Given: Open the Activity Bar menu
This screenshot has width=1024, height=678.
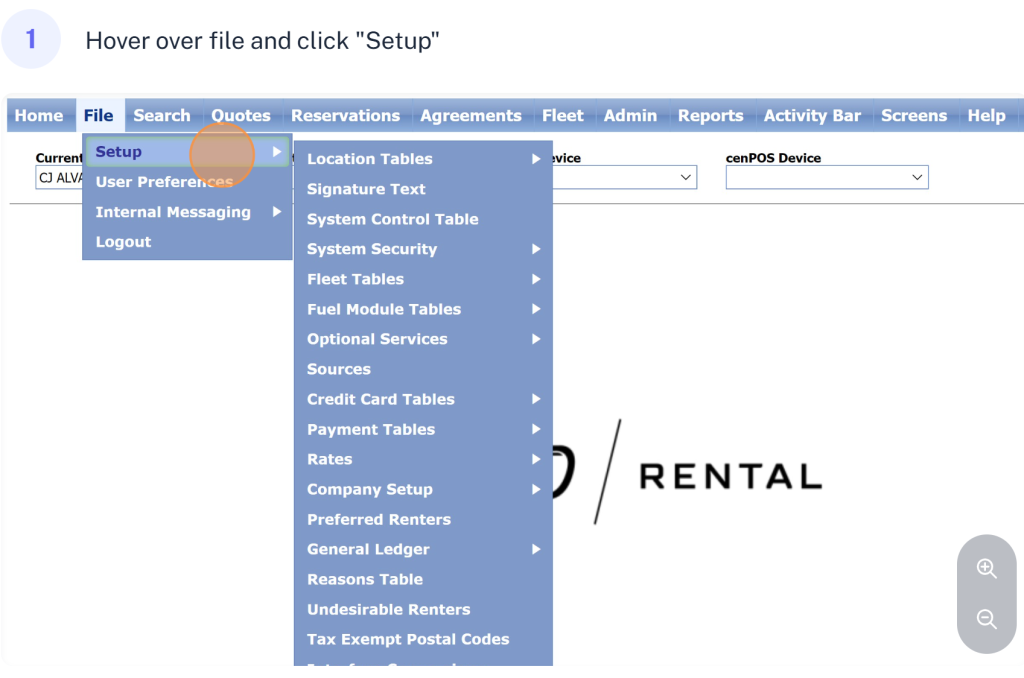Looking at the screenshot, I should point(811,116).
